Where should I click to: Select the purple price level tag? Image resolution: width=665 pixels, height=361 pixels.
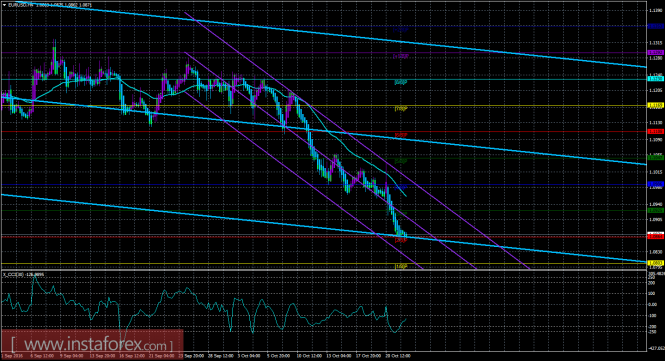click(656, 53)
